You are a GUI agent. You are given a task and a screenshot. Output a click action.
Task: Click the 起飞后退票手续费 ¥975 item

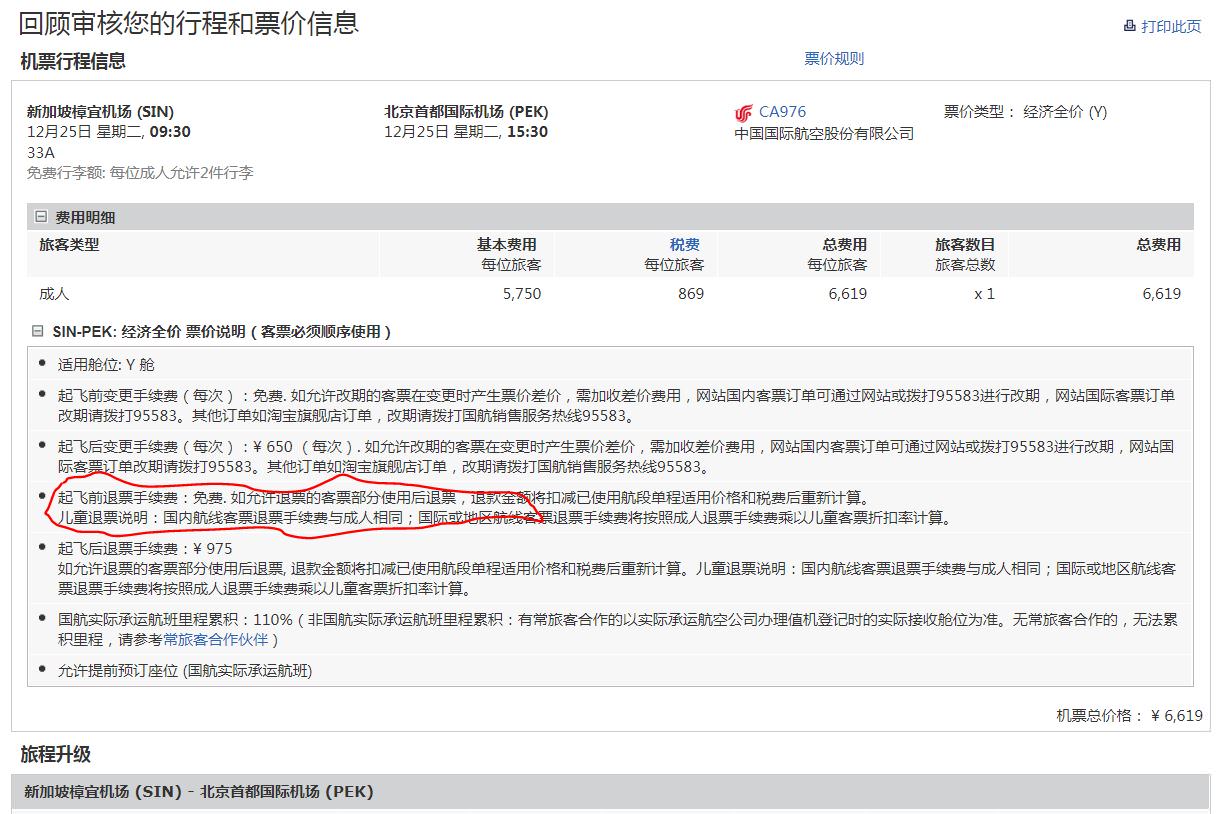coord(145,548)
